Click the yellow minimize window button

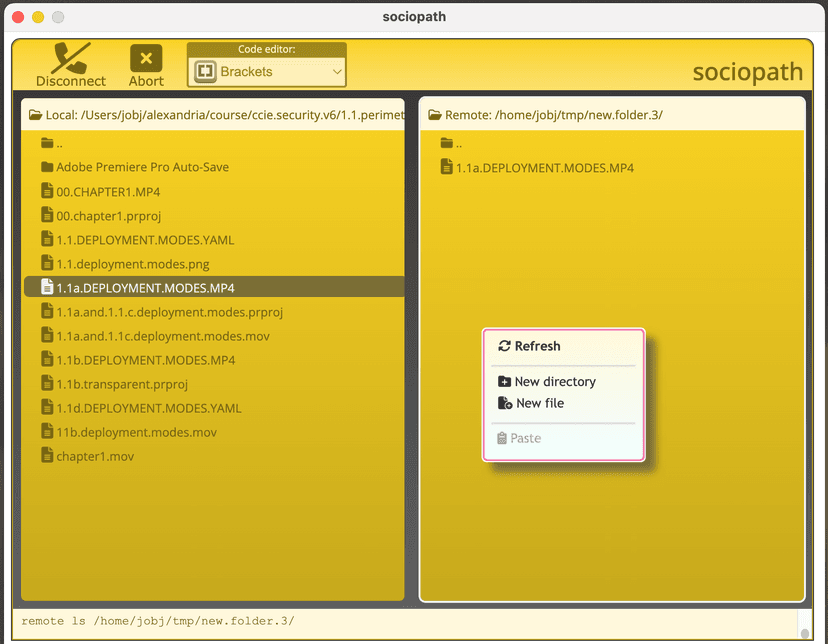(x=38, y=17)
